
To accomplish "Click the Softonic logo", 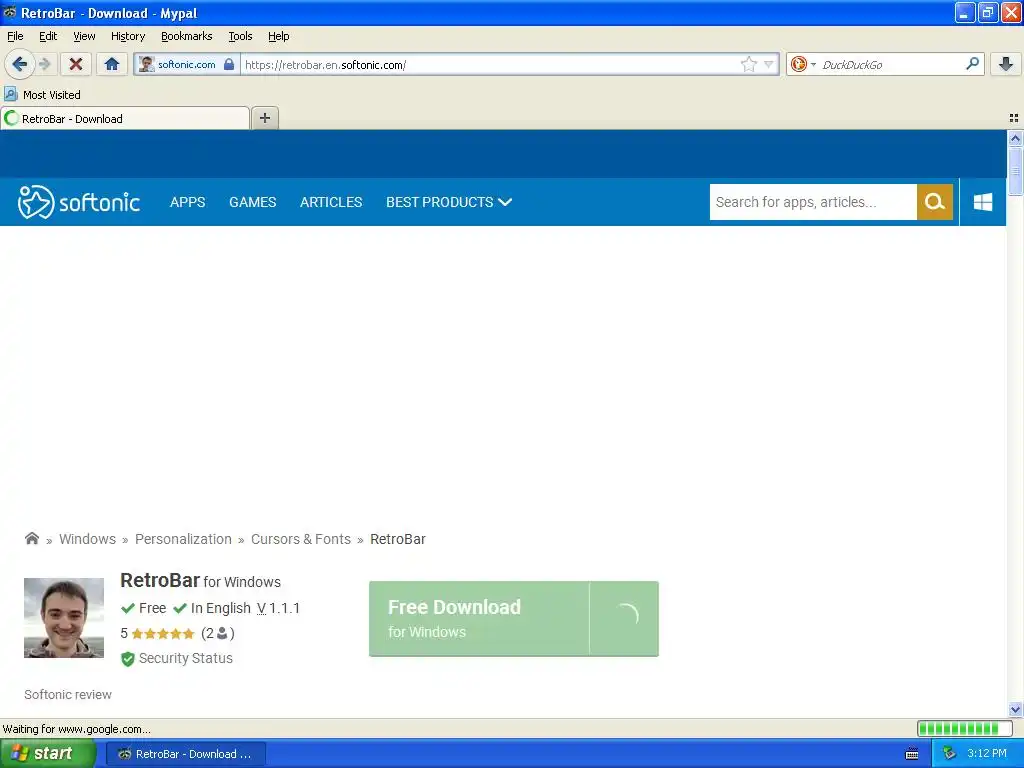I will [x=78, y=202].
